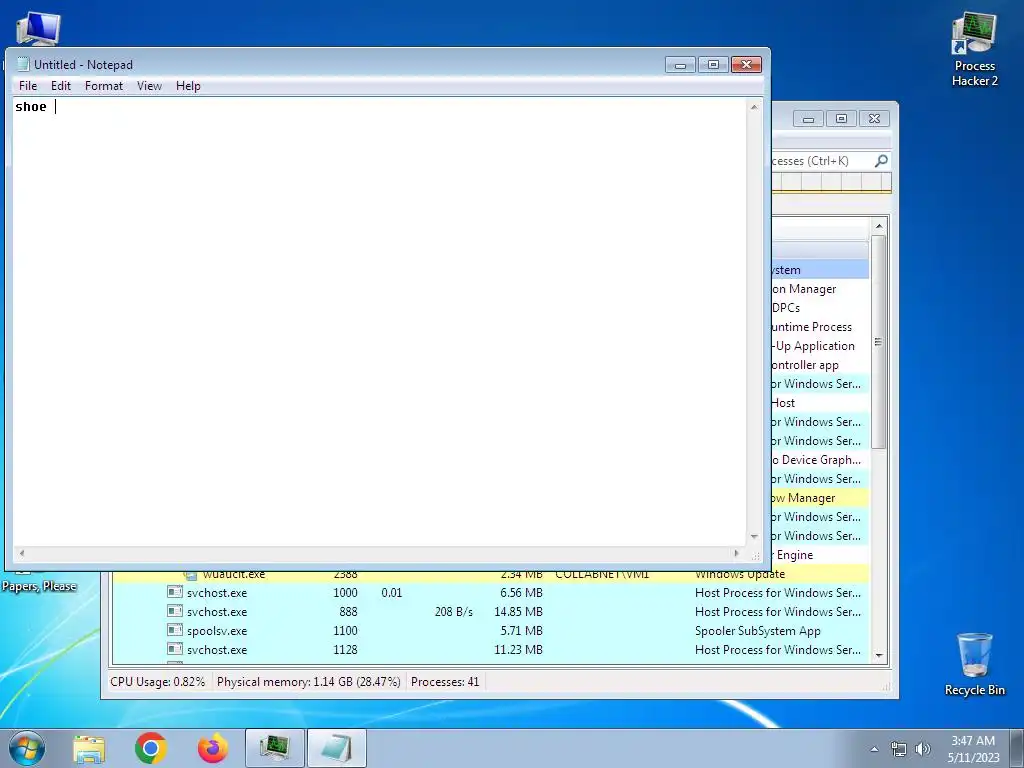This screenshot has width=1024, height=768.
Task: Click the Notepad taskbar button
Action: coord(336,748)
